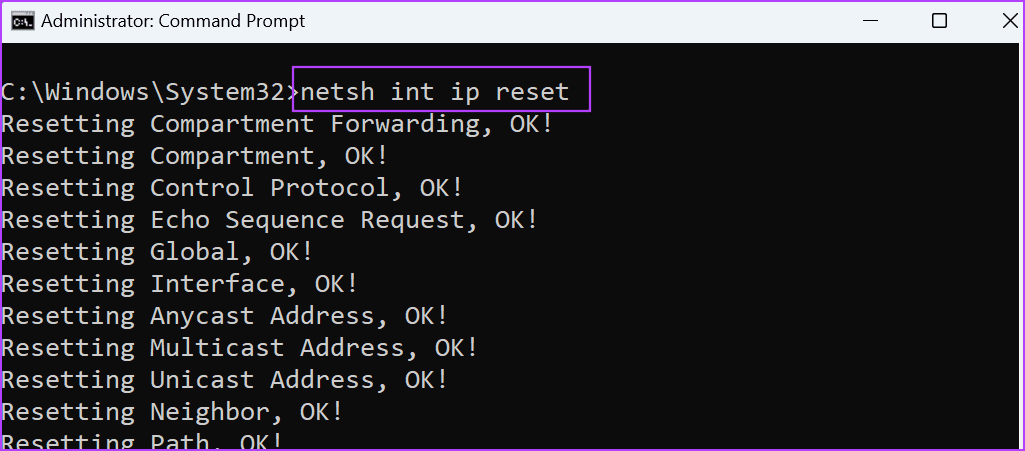Click the Resetting Multicast Address line

click(x=240, y=348)
